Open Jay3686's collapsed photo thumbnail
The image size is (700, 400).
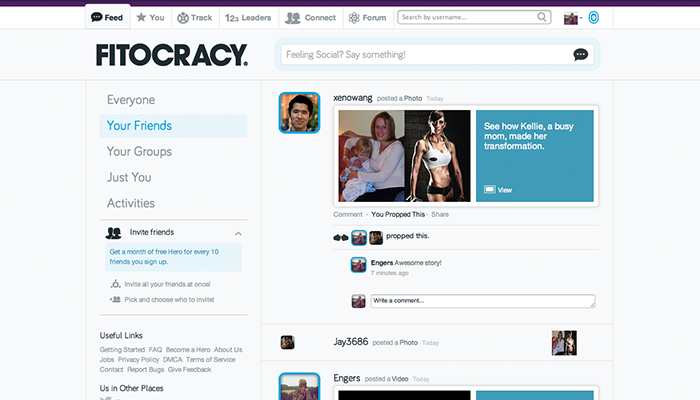point(564,343)
